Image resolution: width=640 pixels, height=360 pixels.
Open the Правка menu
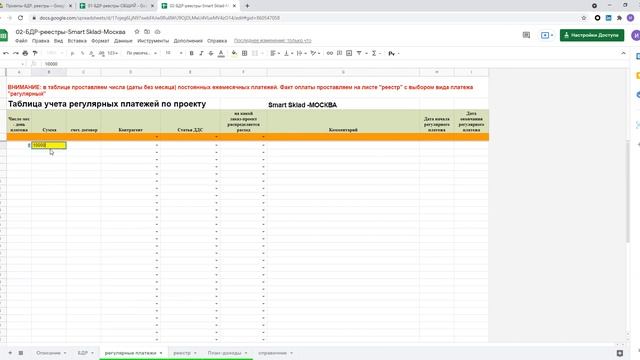tap(40, 41)
